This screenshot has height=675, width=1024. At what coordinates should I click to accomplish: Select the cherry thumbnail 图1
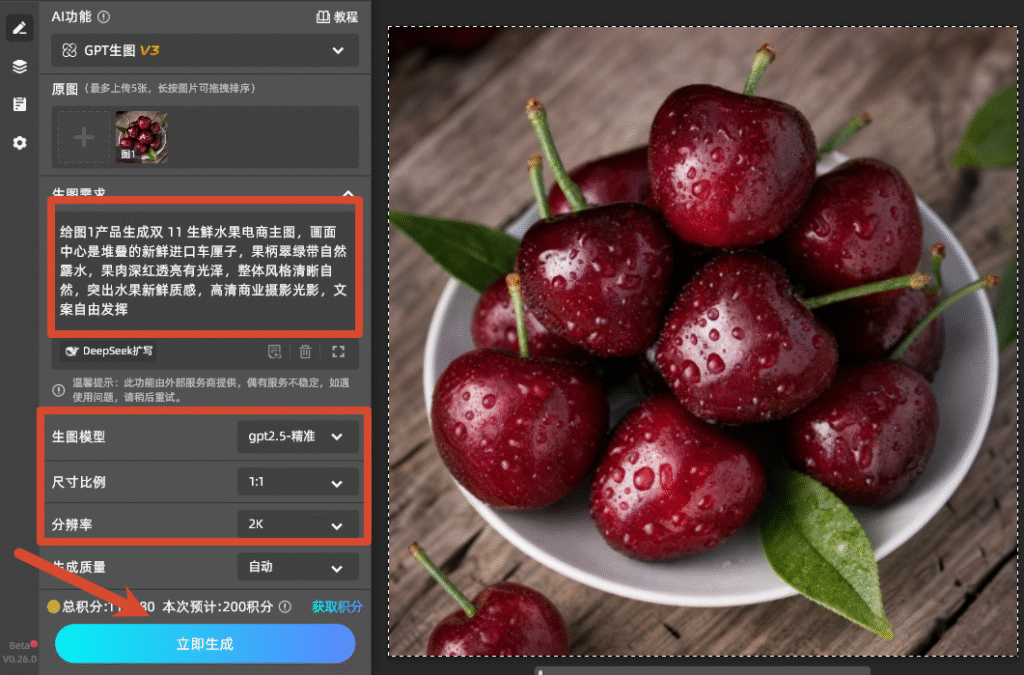[x=142, y=137]
